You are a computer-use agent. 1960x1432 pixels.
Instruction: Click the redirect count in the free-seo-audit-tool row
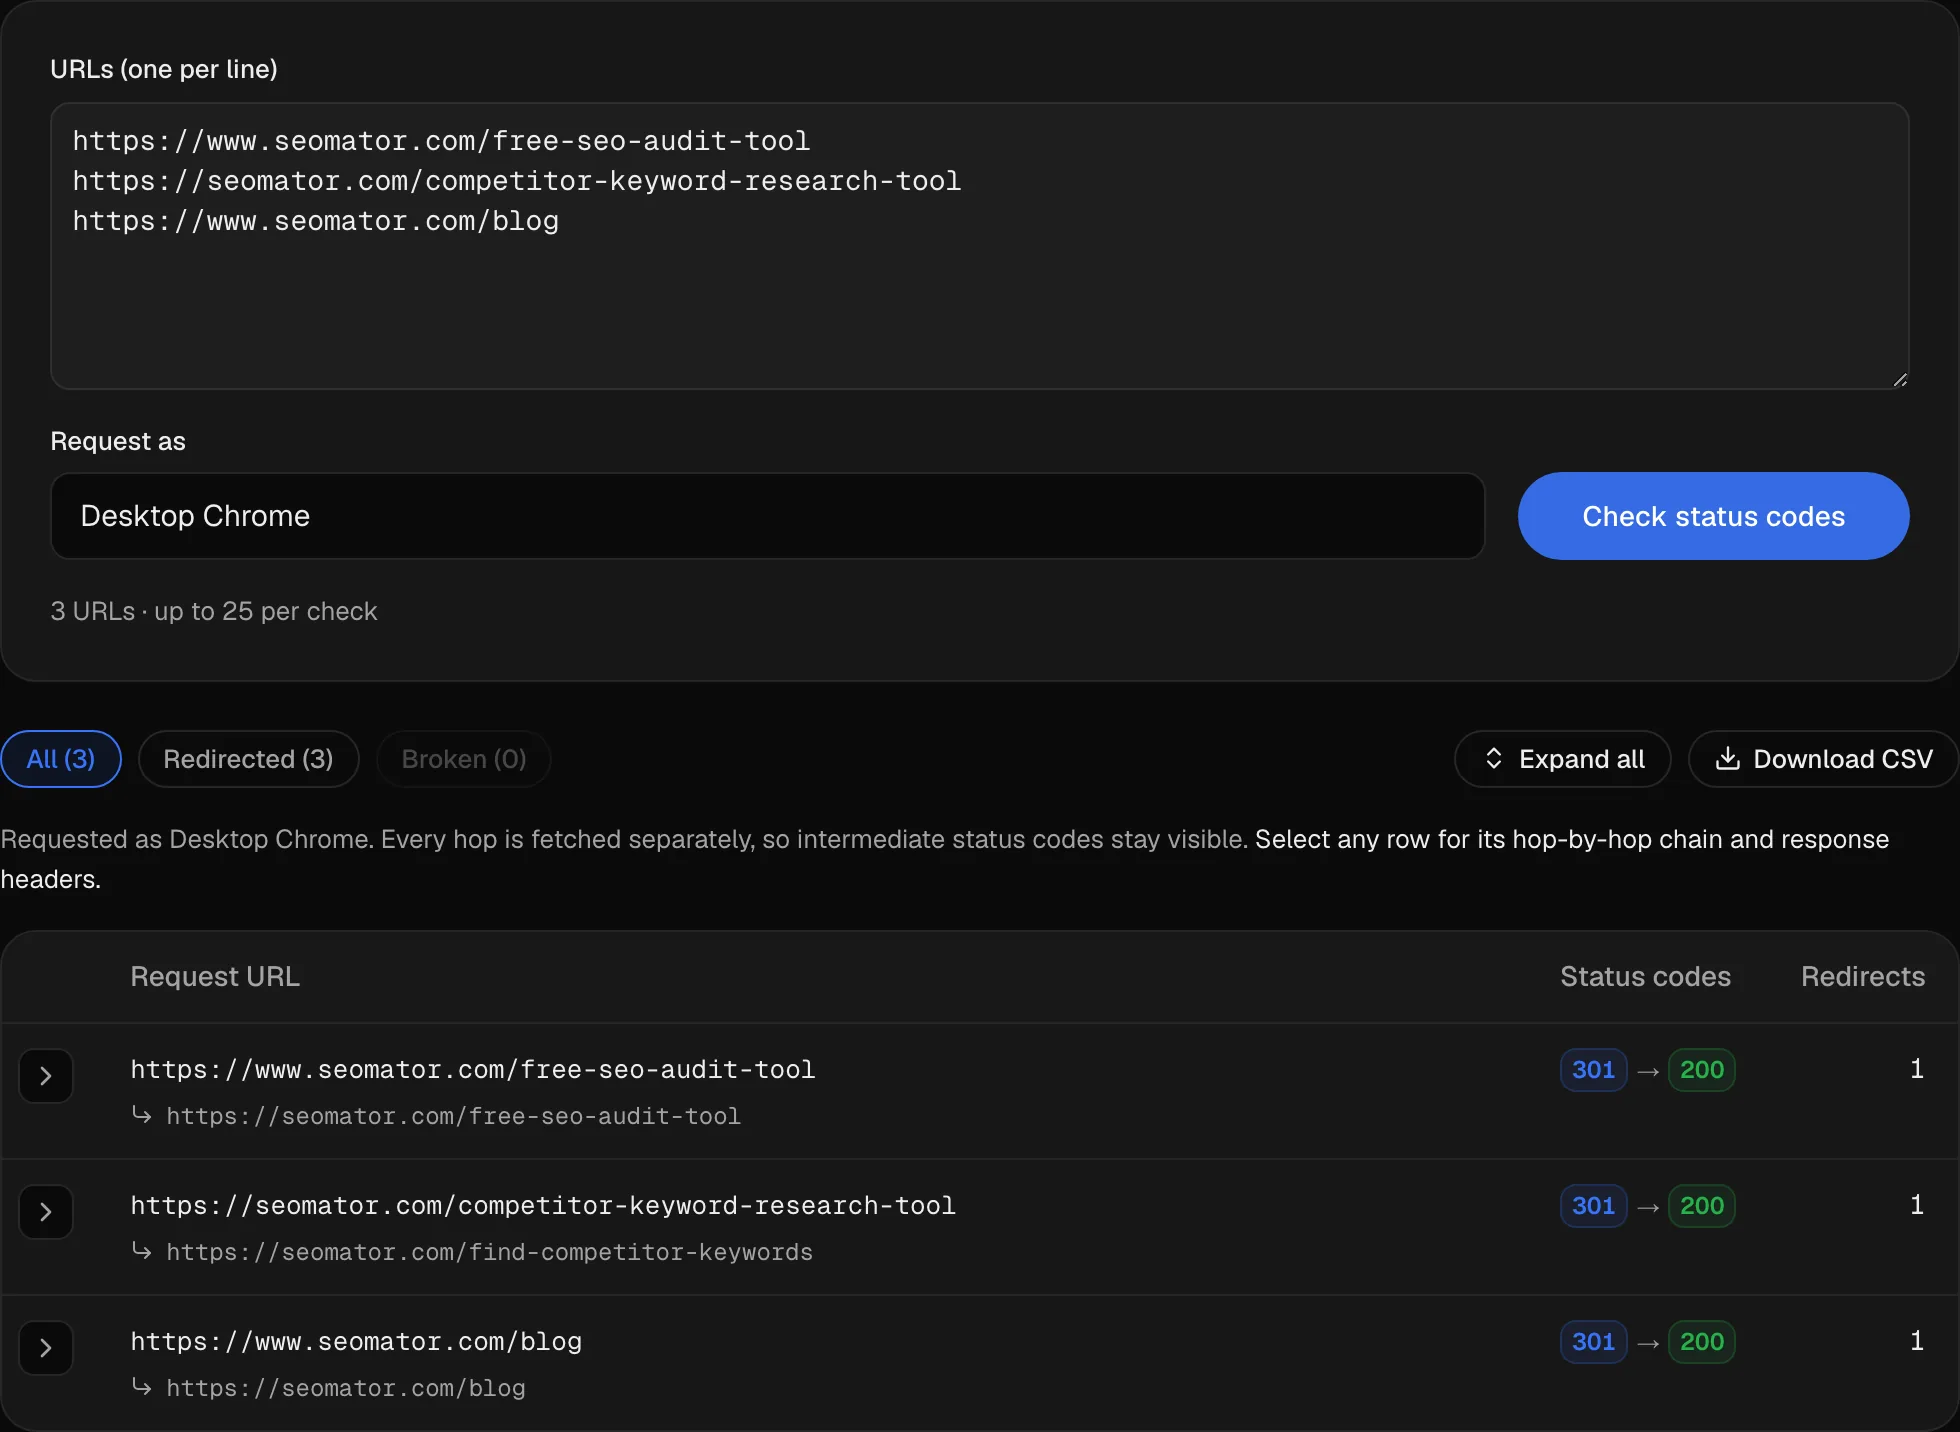coord(1917,1069)
